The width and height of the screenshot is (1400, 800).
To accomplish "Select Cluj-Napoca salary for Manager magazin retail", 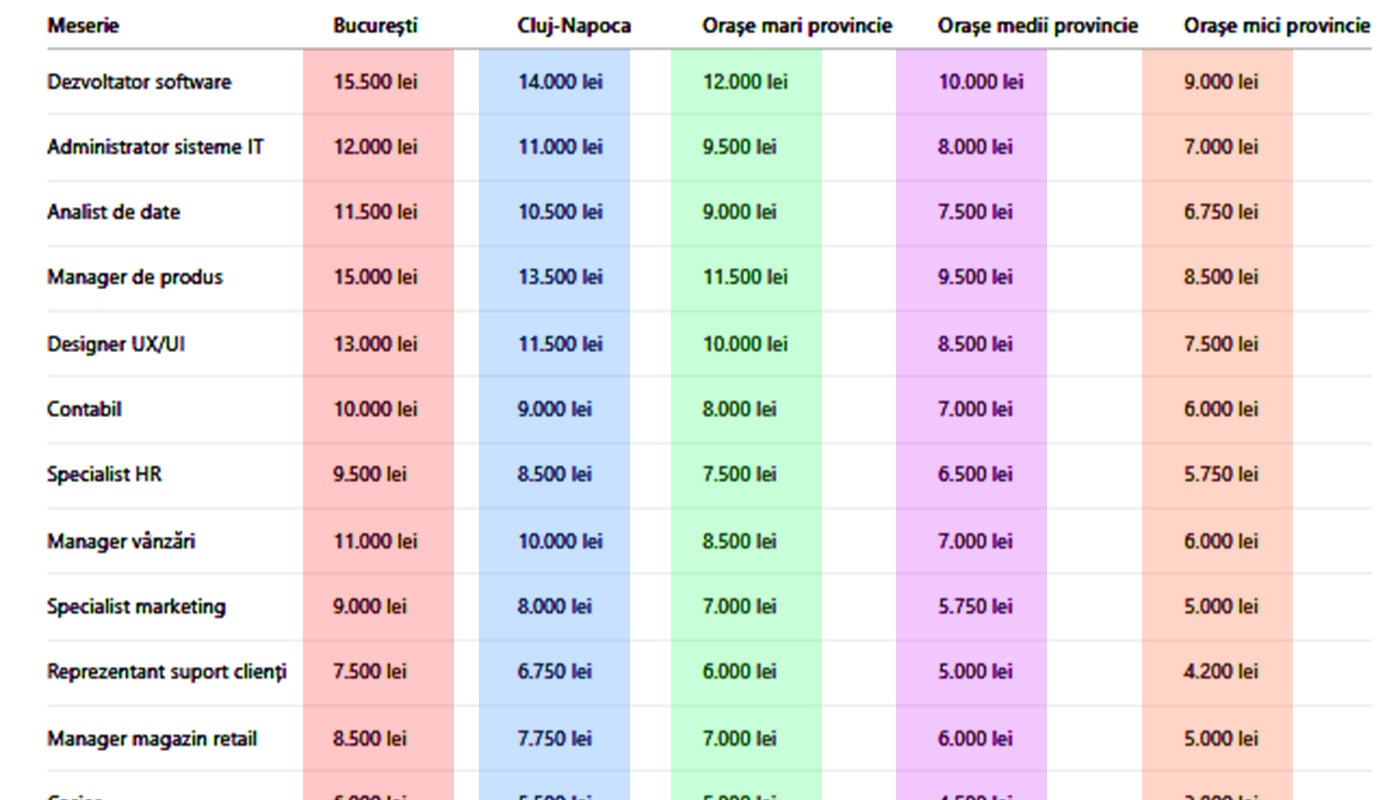I will click(555, 739).
